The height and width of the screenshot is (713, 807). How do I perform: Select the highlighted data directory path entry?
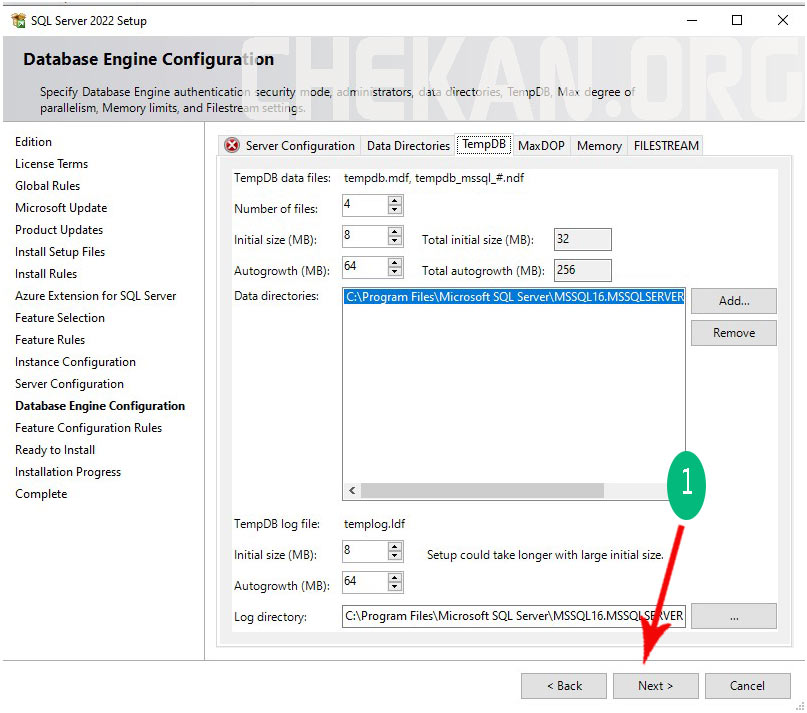pyautogui.click(x=514, y=297)
